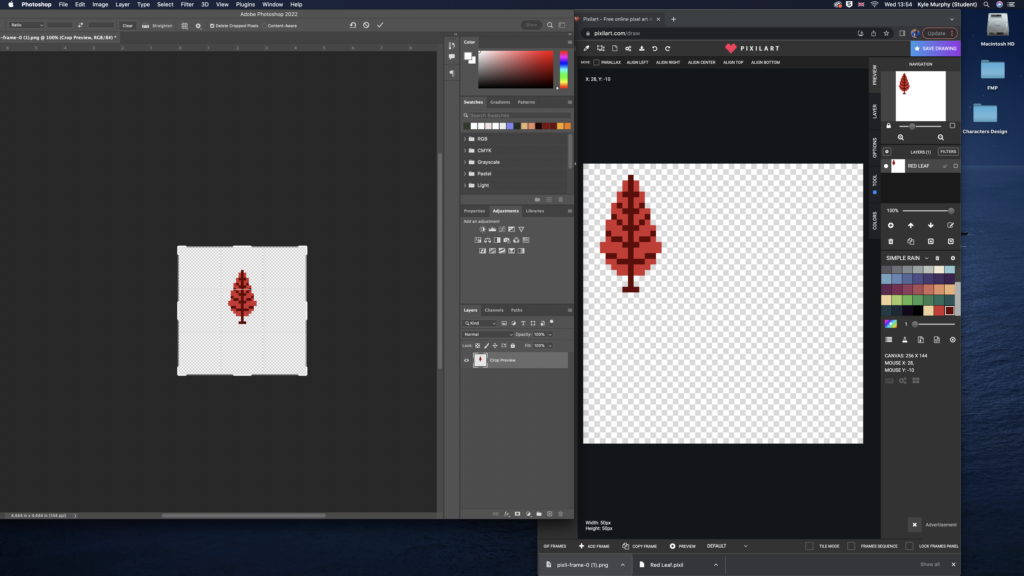Click the Pixilart download icon

(x=641, y=48)
